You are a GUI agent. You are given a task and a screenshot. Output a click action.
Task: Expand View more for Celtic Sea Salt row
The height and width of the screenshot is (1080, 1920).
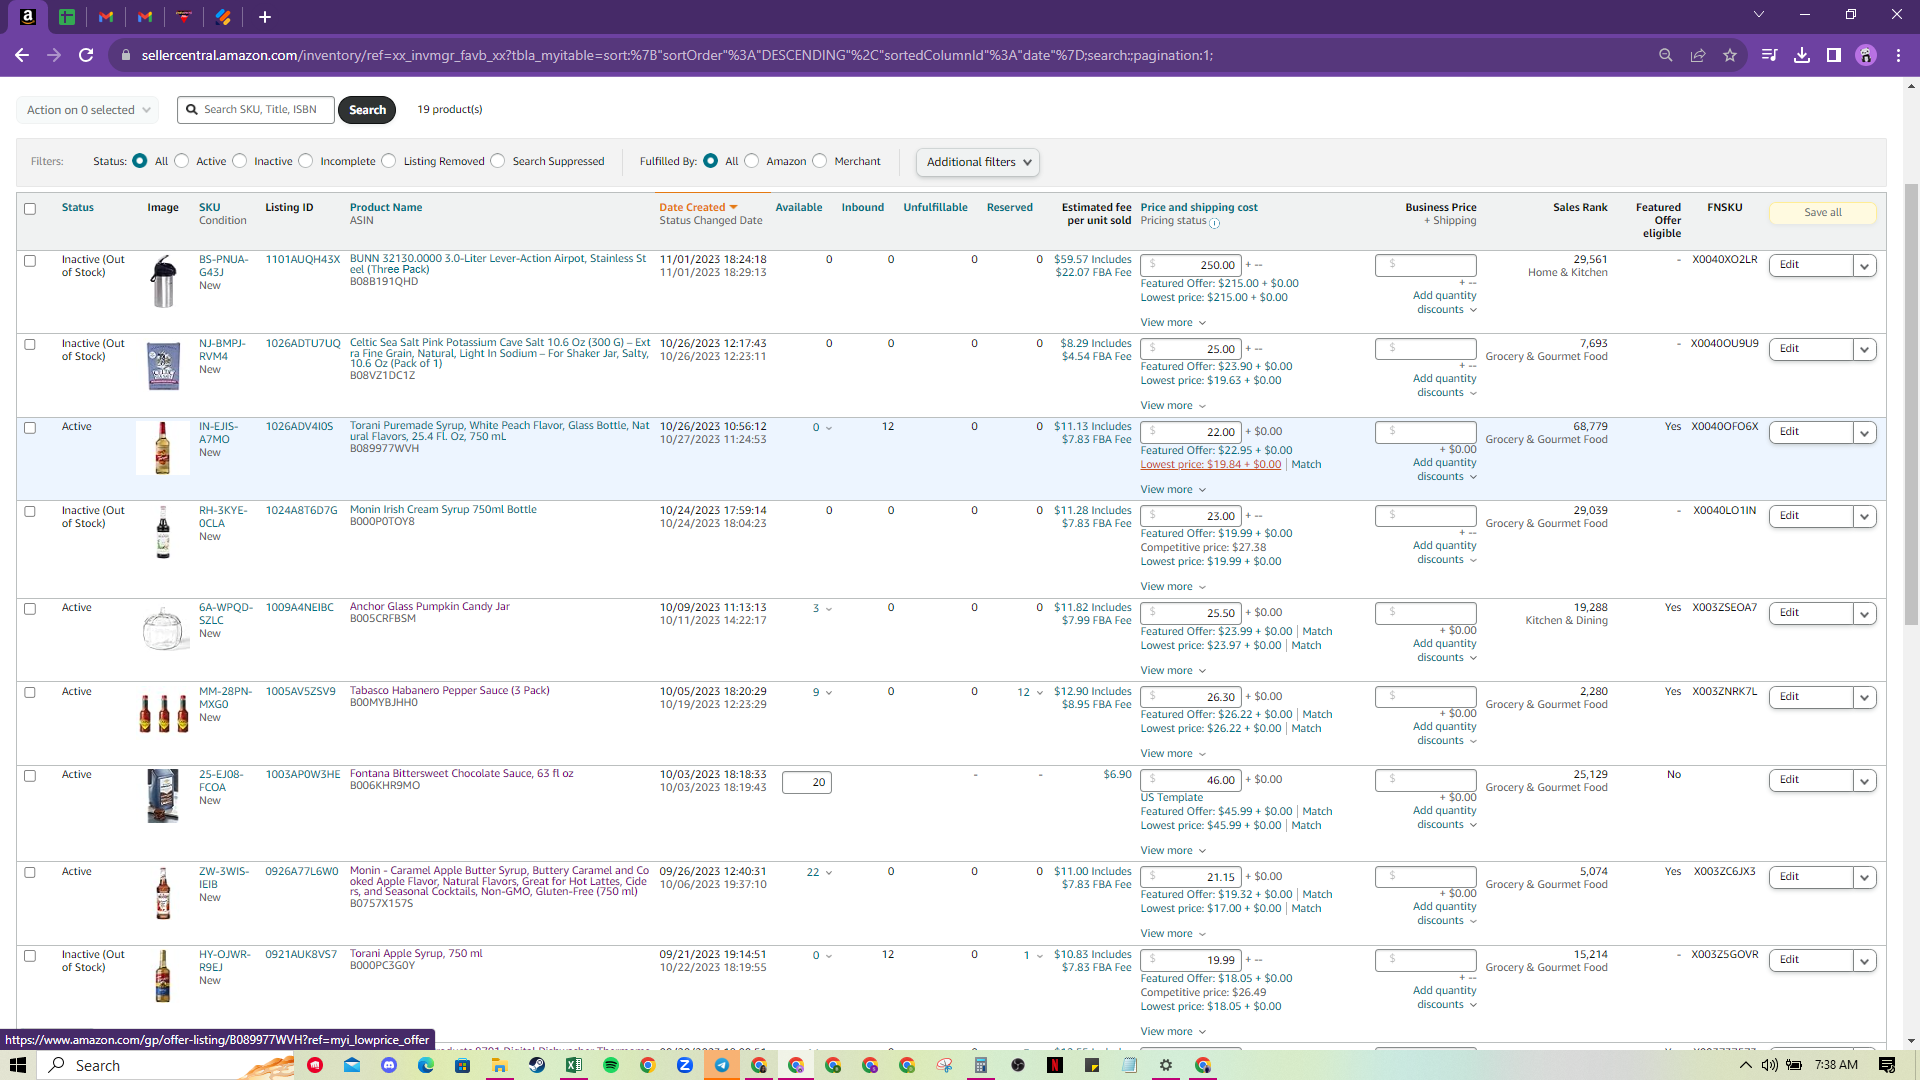(1173, 406)
